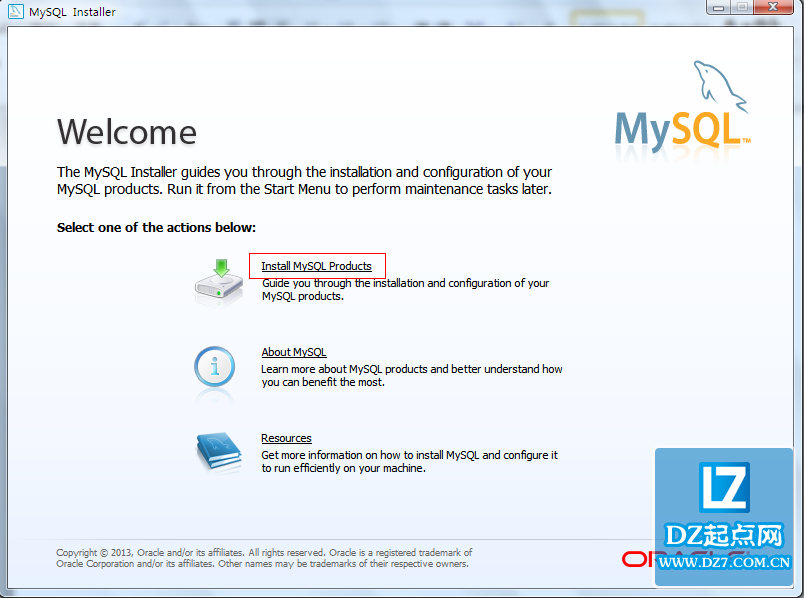Open the Resources link
This screenshot has width=804, height=598.
(286, 438)
